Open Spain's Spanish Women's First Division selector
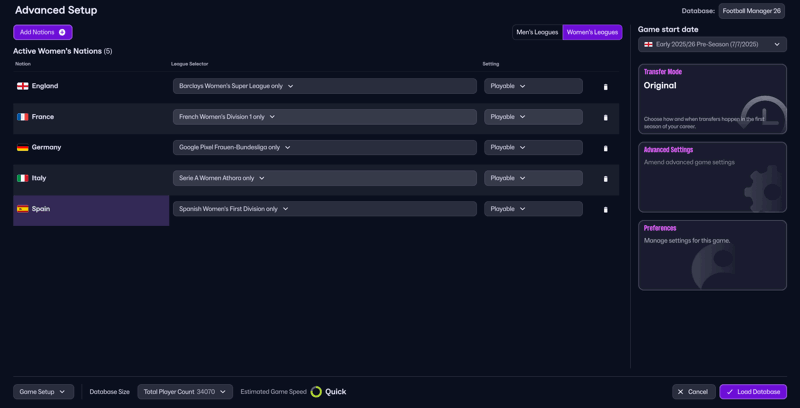The width and height of the screenshot is (800, 408). [324, 209]
